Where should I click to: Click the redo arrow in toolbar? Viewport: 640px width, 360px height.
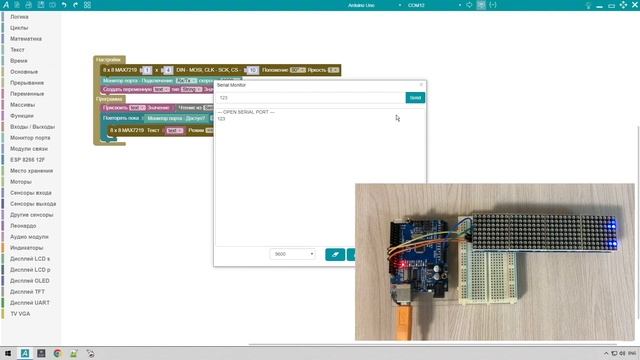tap(76, 5)
